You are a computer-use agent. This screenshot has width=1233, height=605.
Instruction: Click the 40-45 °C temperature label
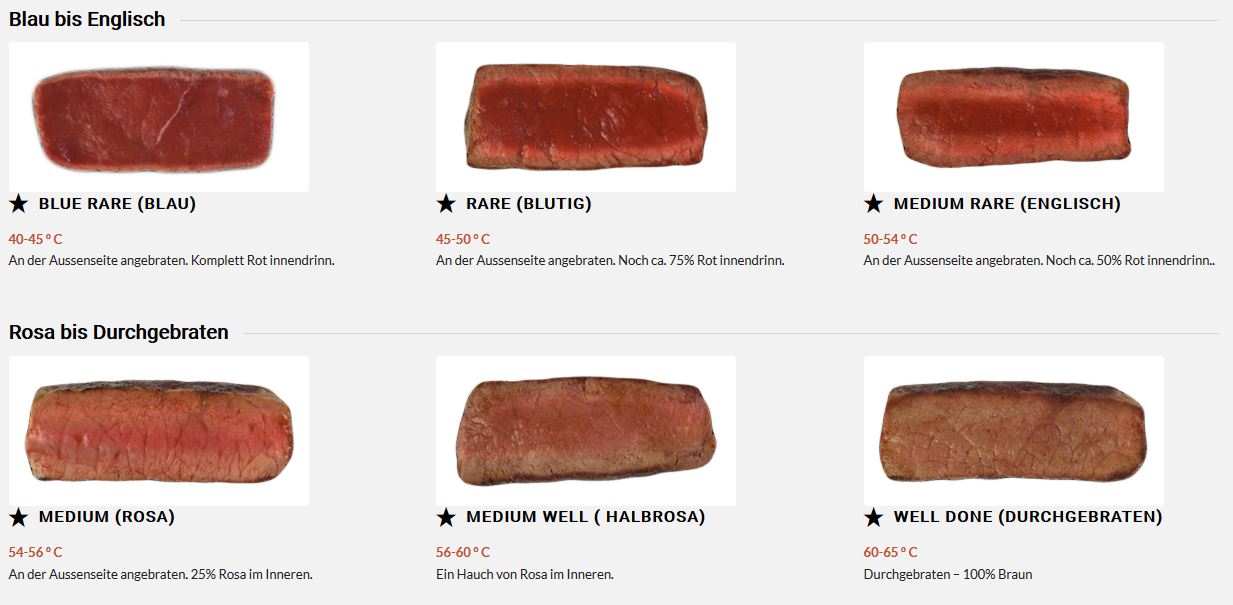pos(35,239)
